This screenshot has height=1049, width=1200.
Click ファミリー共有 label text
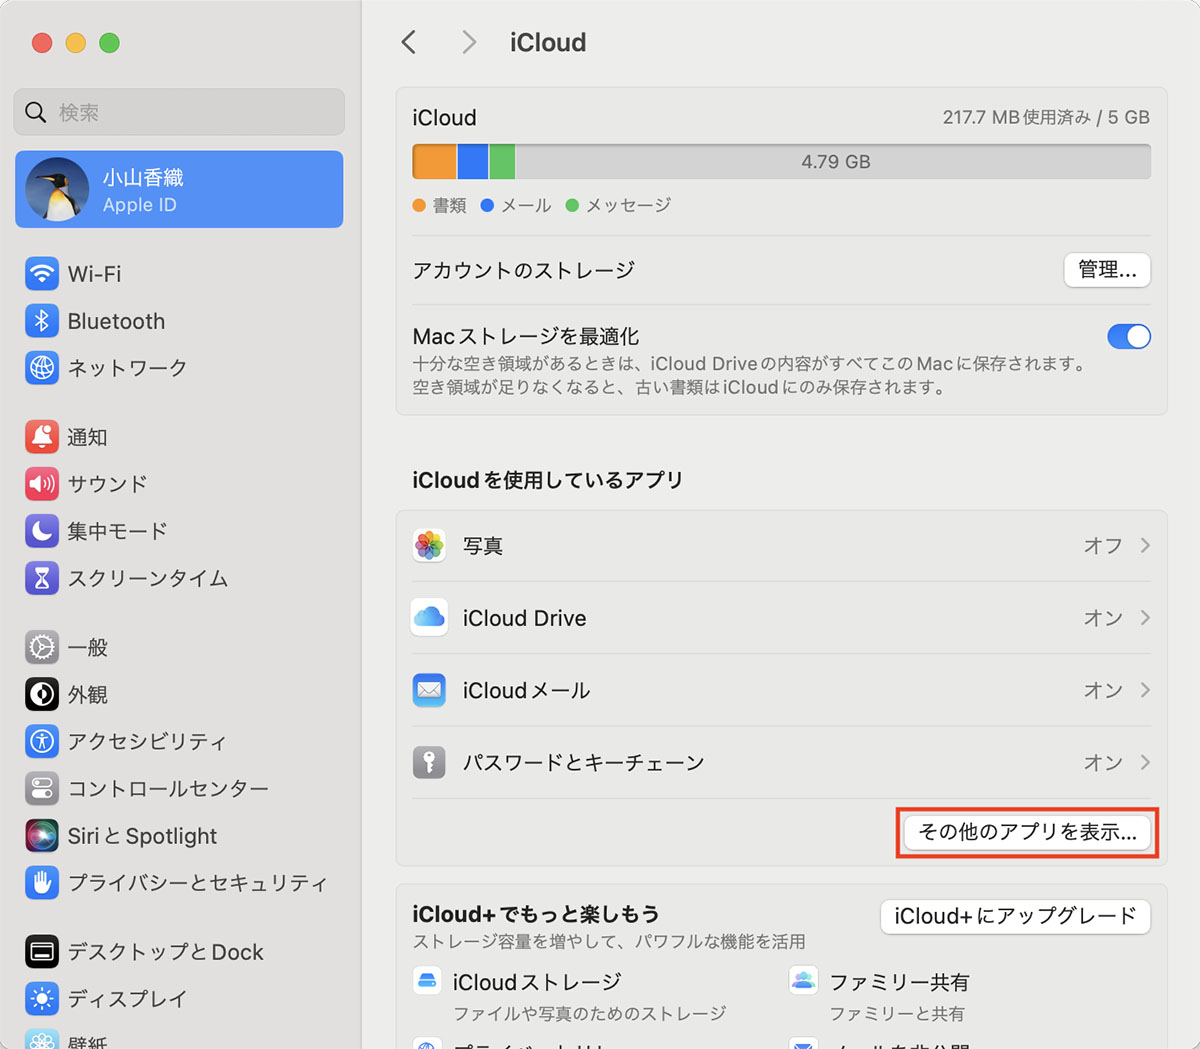point(900,982)
